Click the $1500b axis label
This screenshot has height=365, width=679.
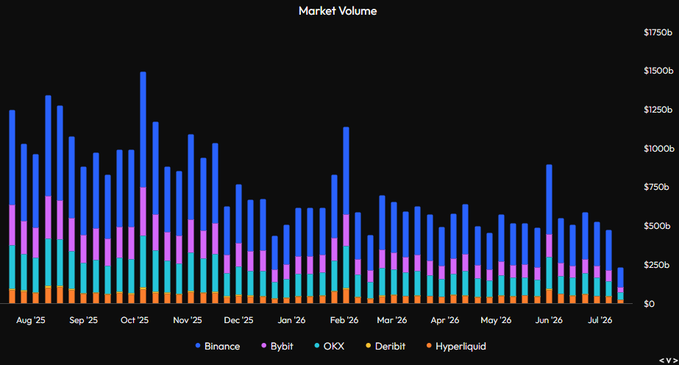[x=658, y=71]
